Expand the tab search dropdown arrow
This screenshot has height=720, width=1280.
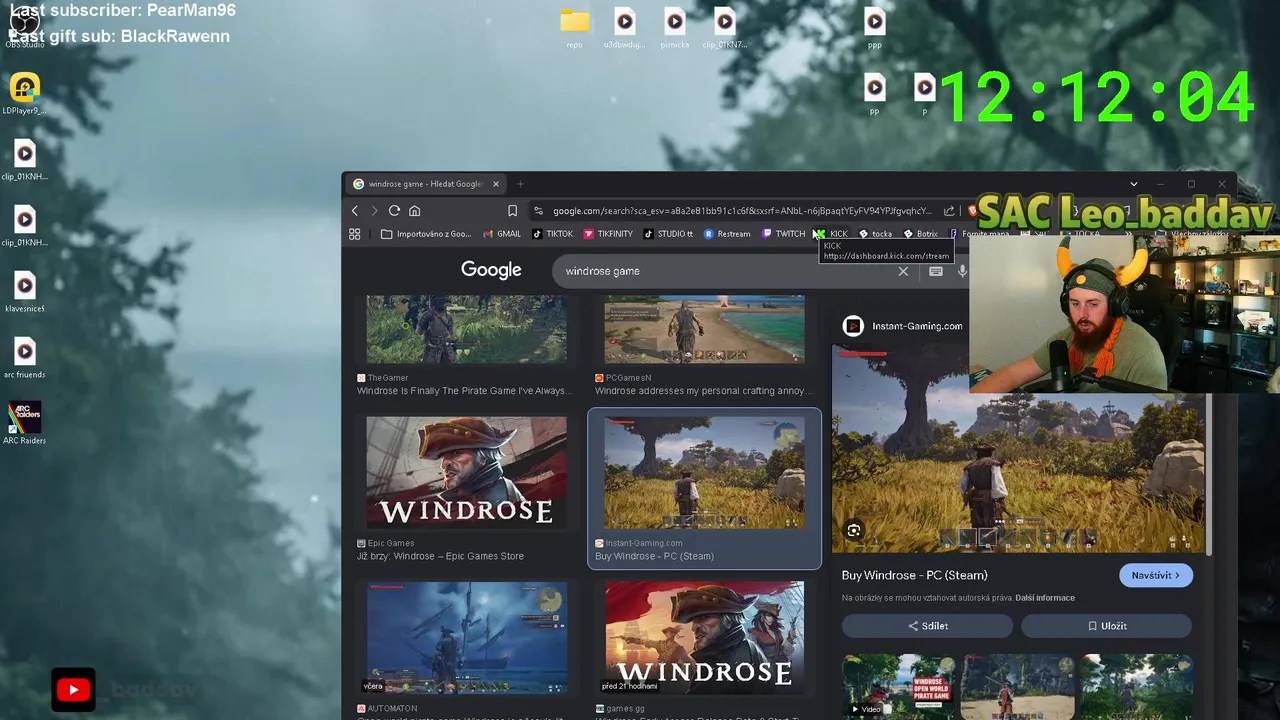1133,184
